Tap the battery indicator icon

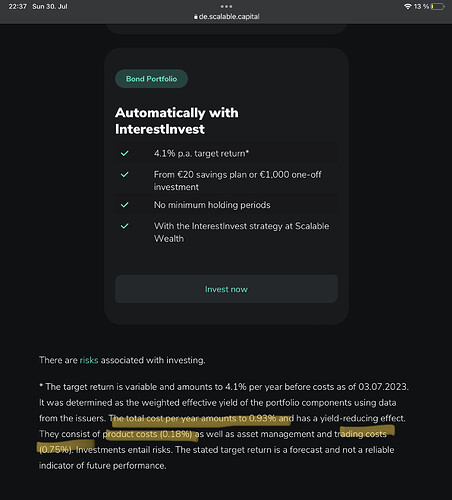[x=437, y=6]
